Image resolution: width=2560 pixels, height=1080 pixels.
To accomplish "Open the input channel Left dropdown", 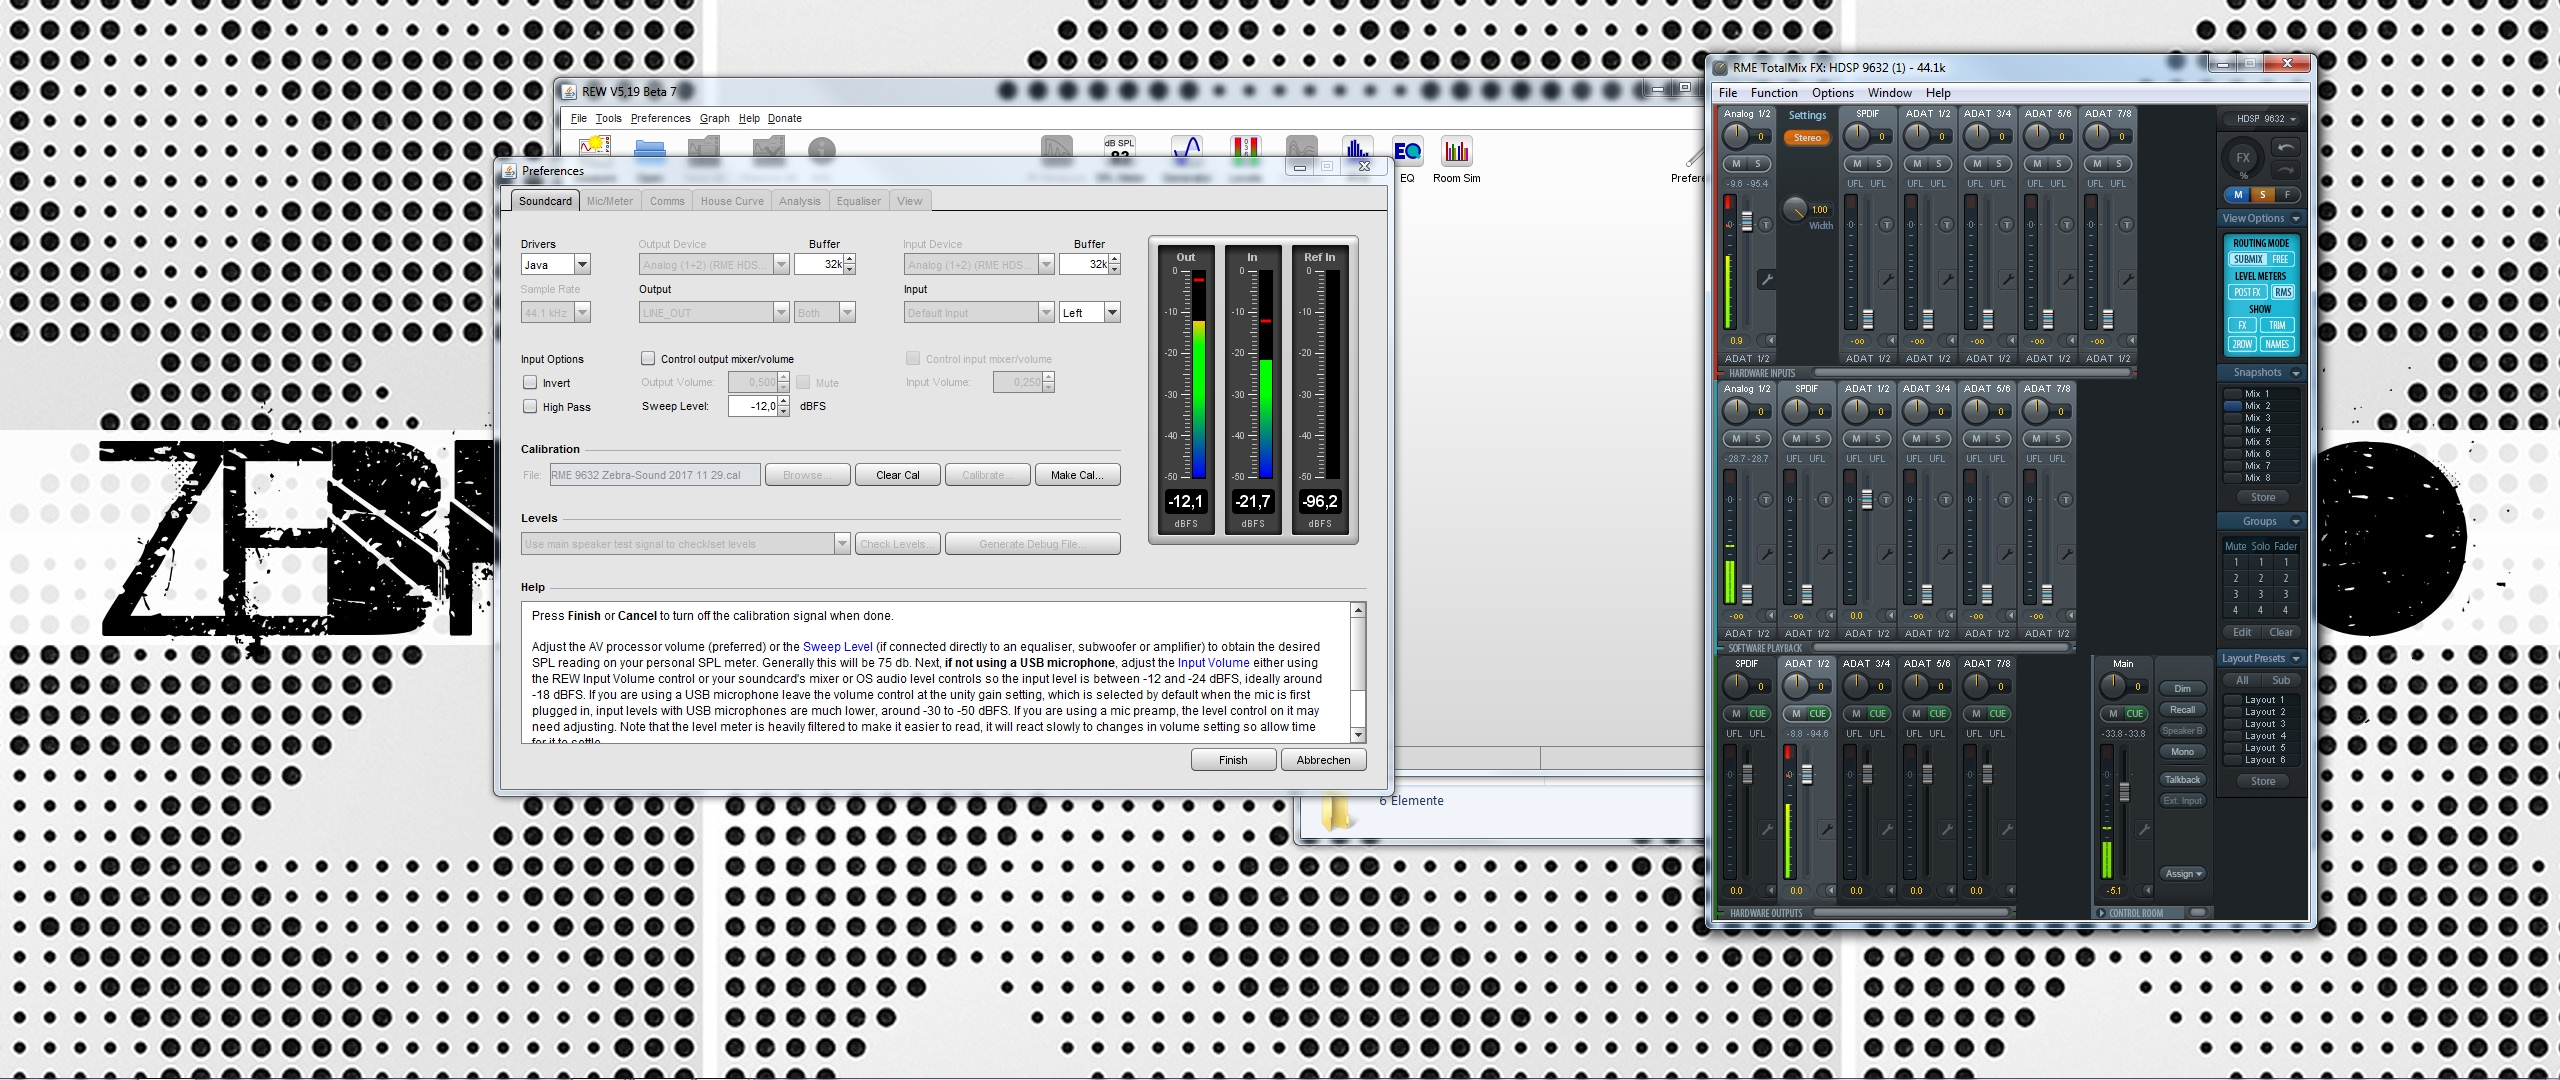I will coord(1111,313).
